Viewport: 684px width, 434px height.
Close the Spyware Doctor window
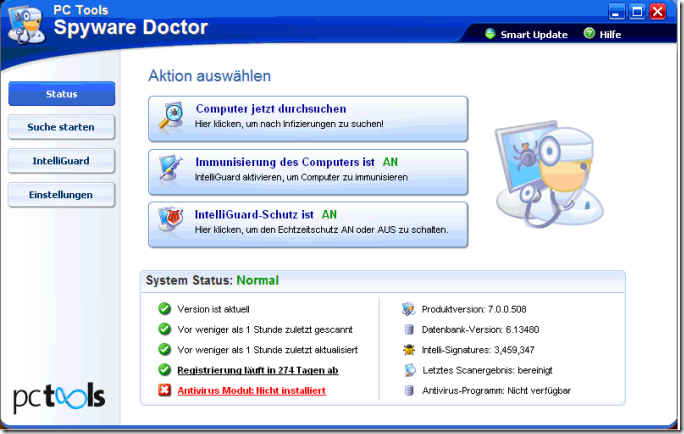coord(658,11)
